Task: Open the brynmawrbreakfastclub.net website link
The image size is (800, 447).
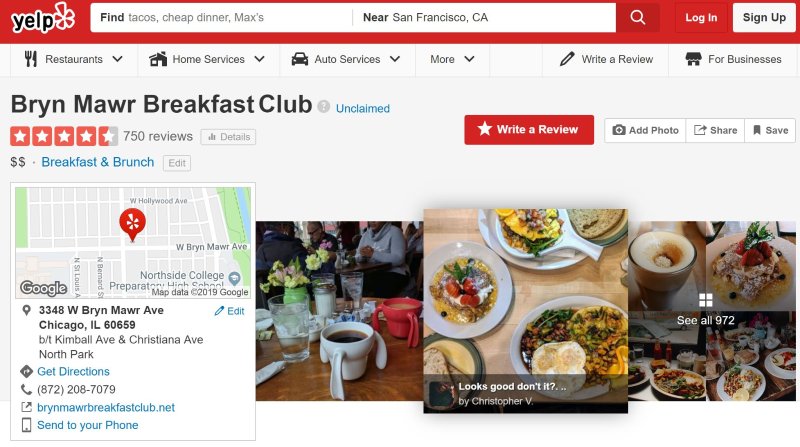Action: coord(106,407)
